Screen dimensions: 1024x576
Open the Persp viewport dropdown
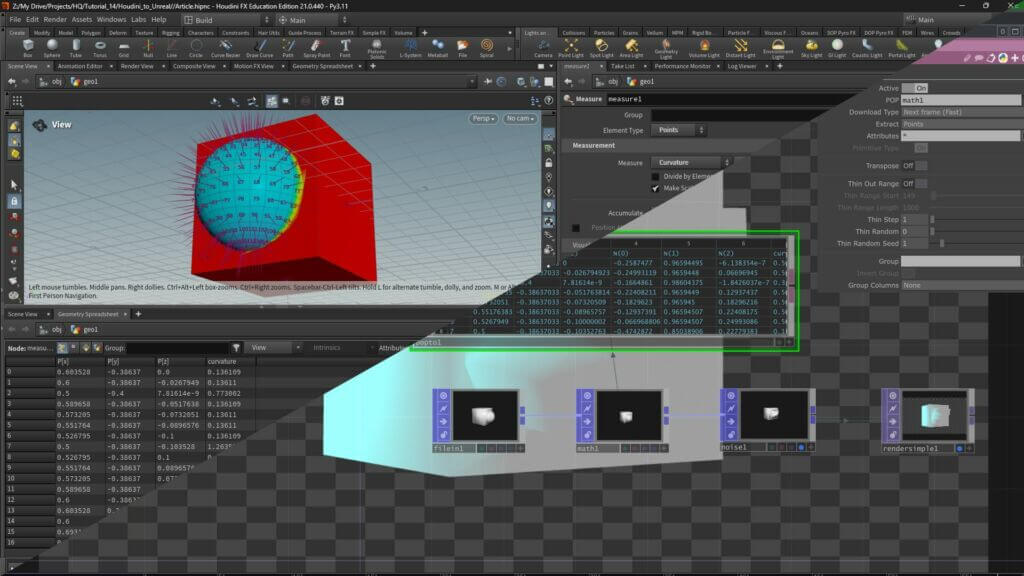click(x=483, y=119)
